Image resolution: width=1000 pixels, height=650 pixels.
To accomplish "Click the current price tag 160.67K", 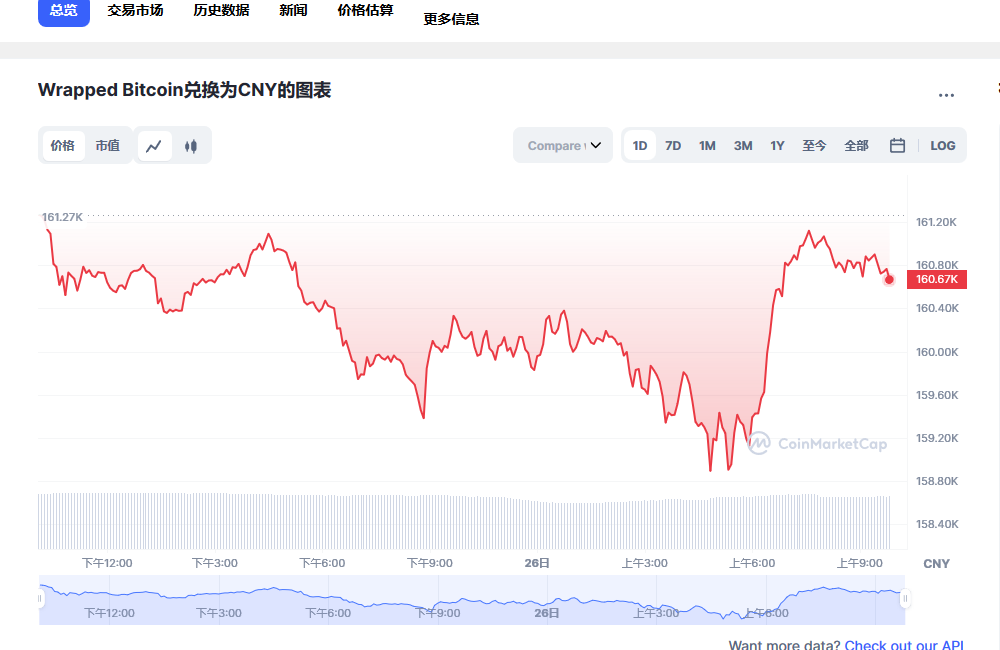I will pos(936,279).
